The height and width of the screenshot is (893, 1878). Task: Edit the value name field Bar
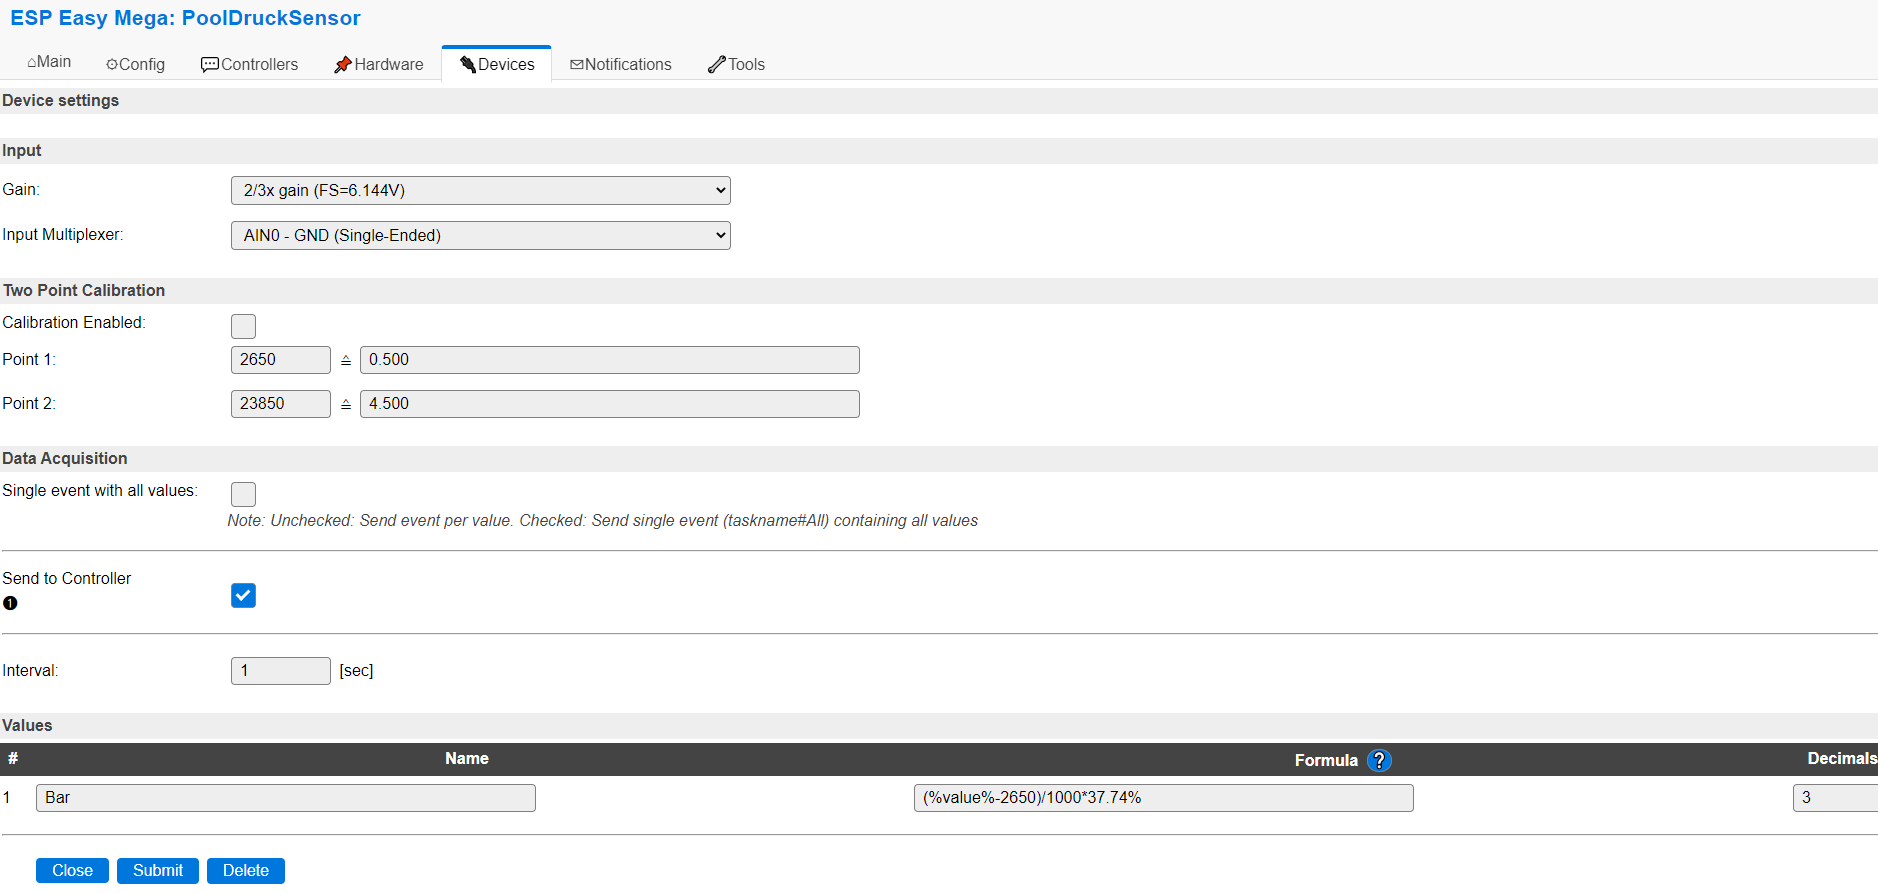(x=285, y=798)
